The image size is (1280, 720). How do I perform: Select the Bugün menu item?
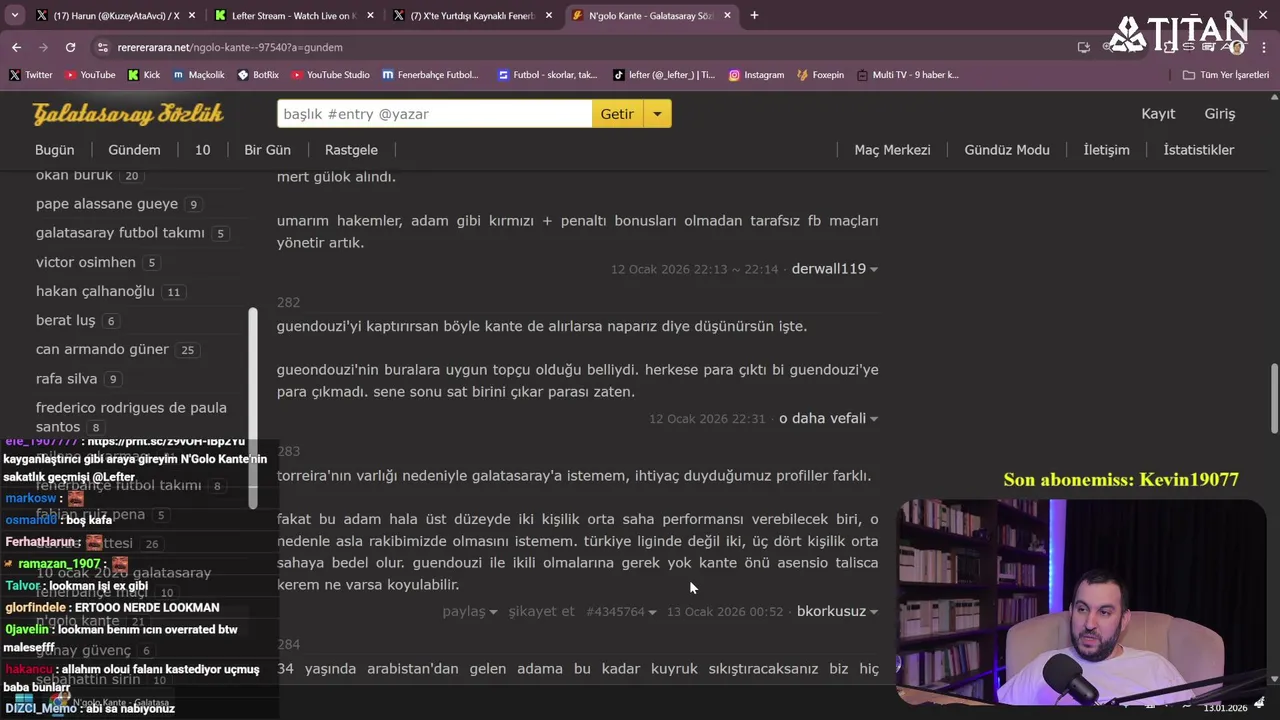coord(55,150)
